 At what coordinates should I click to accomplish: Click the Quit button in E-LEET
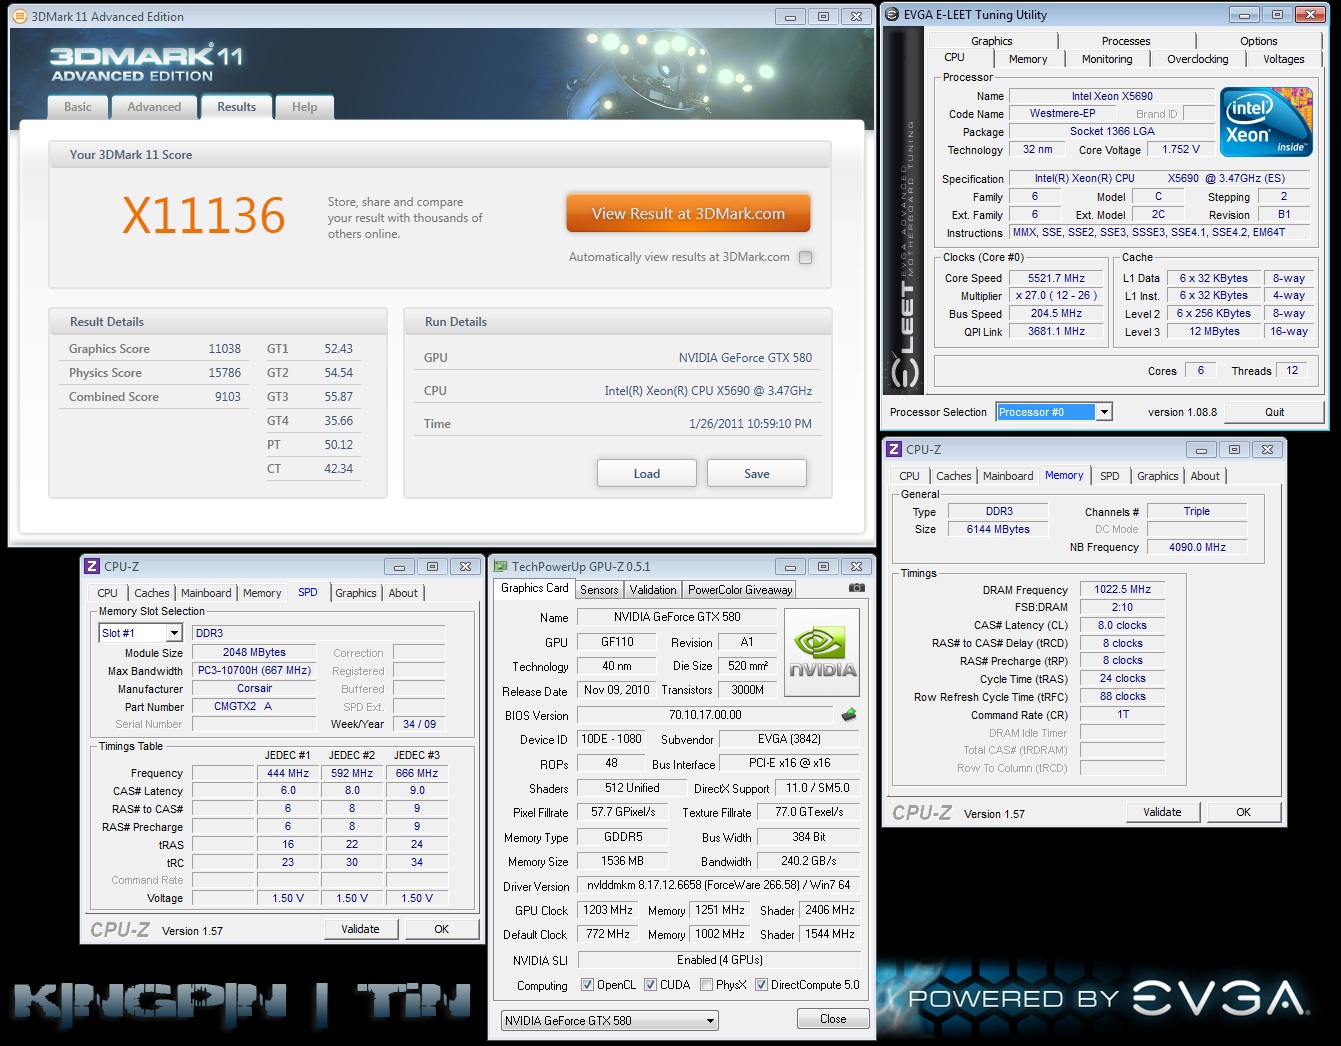(x=1274, y=412)
